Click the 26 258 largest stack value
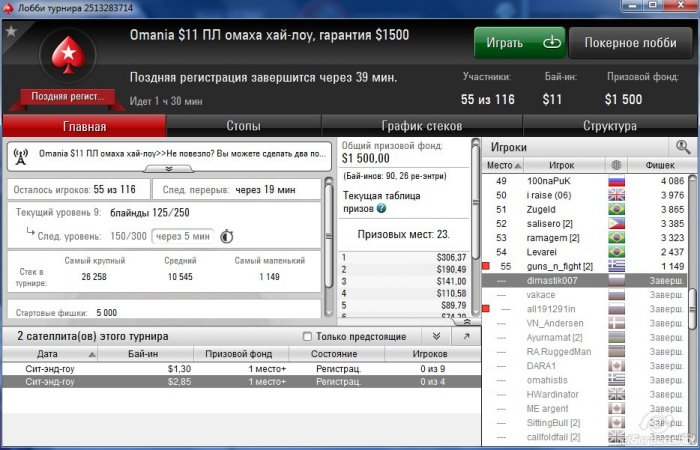The width and height of the screenshot is (700, 450). (94, 277)
